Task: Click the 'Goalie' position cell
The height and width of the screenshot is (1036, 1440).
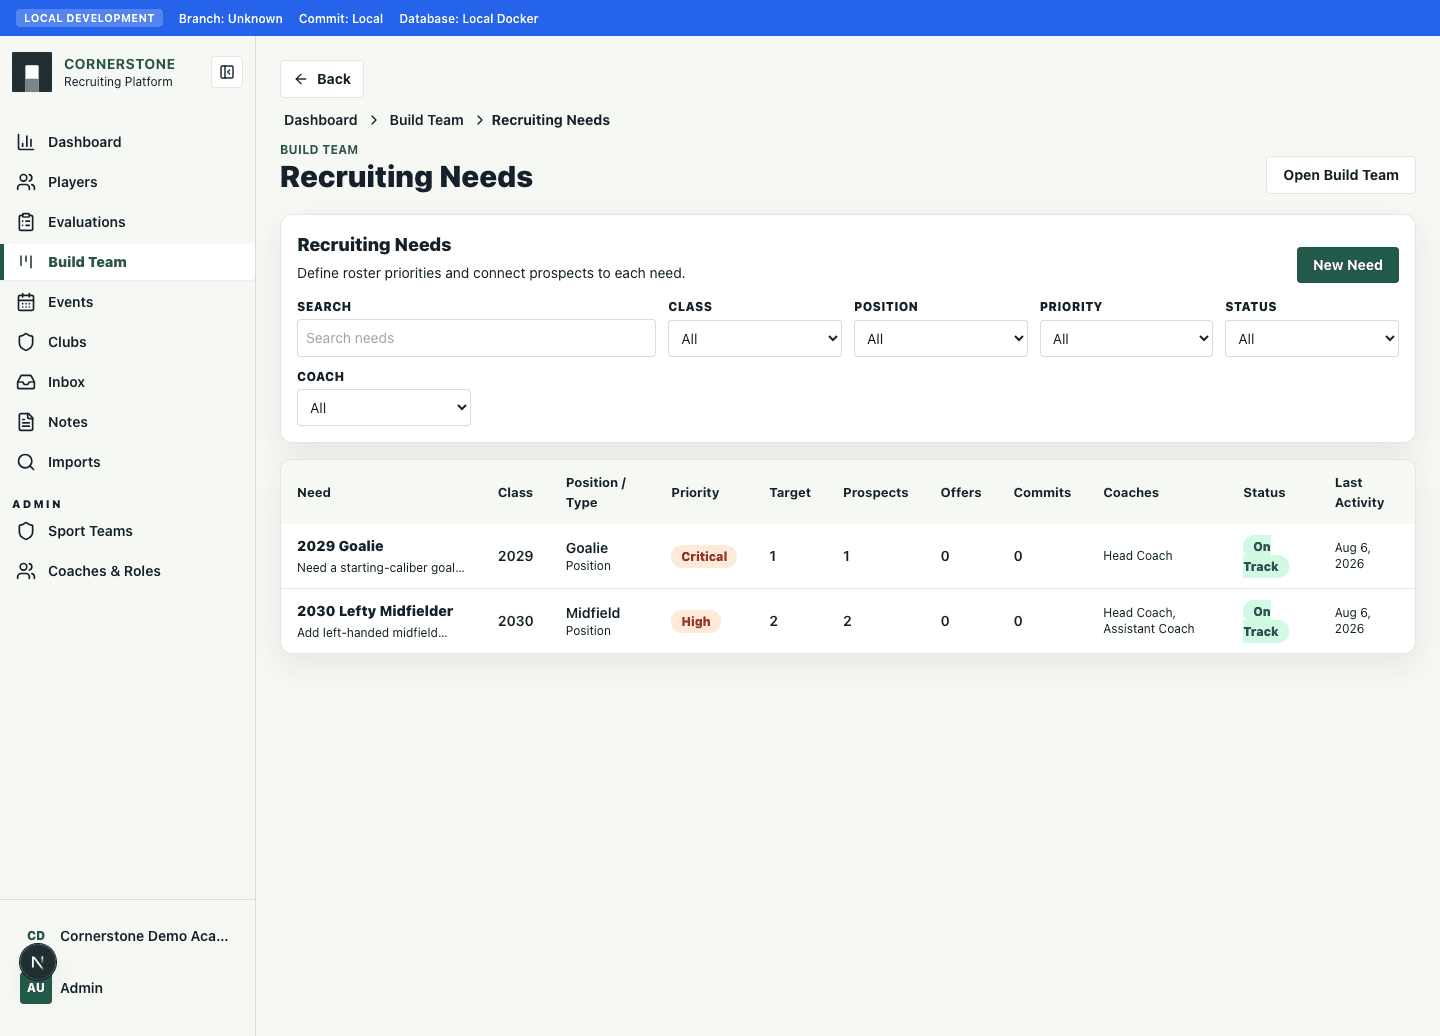Action: [x=587, y=548]
